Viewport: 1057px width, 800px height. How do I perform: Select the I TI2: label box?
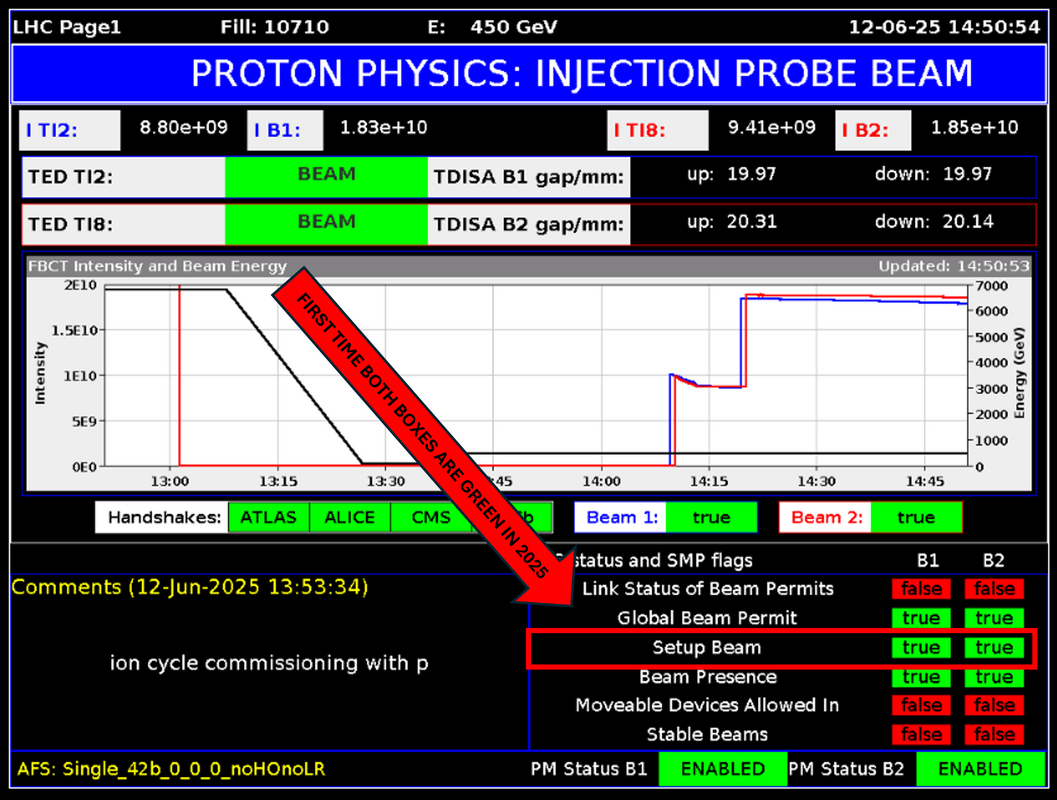69,130
